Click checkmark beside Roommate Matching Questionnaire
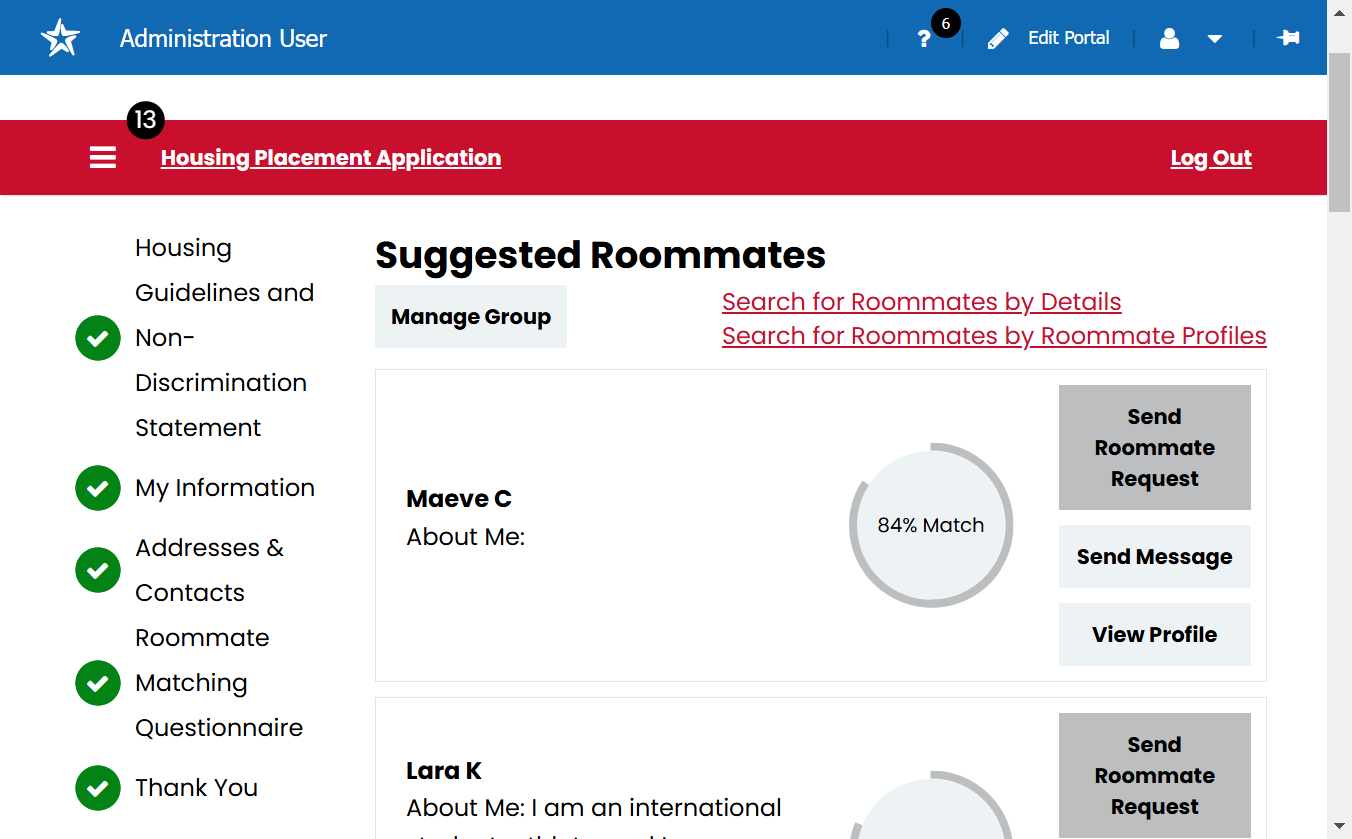Viewport: 1352px width, 839px height. (98, 683)
